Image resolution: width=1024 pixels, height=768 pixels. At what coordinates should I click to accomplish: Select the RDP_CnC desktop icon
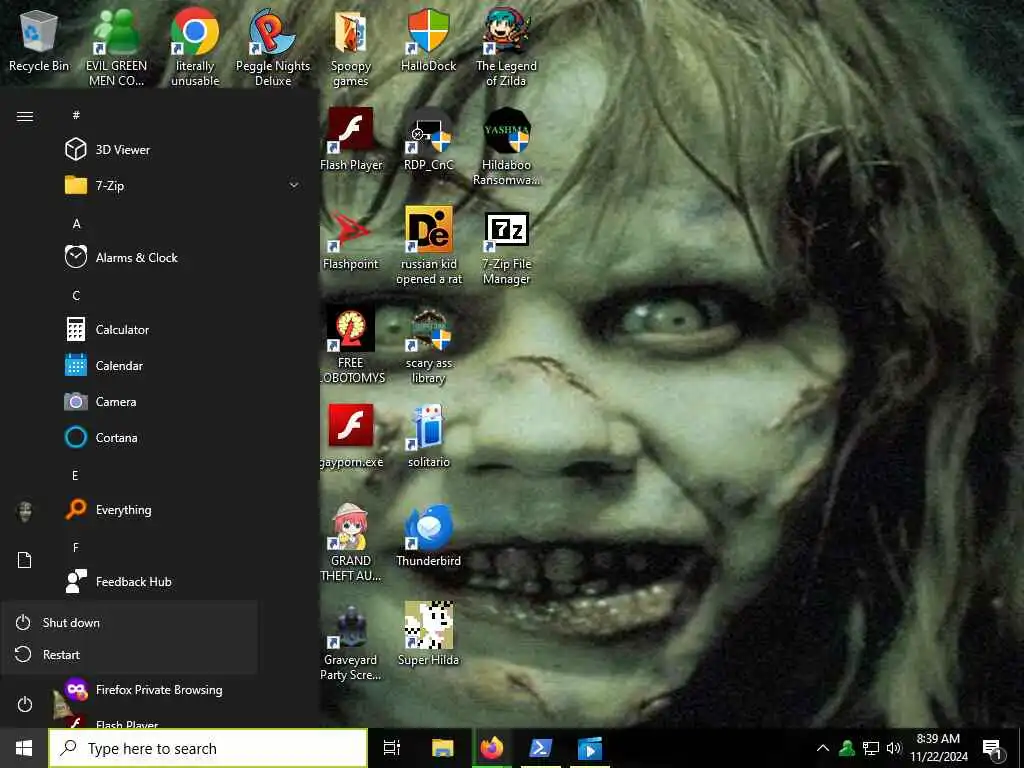click(428, 139)
